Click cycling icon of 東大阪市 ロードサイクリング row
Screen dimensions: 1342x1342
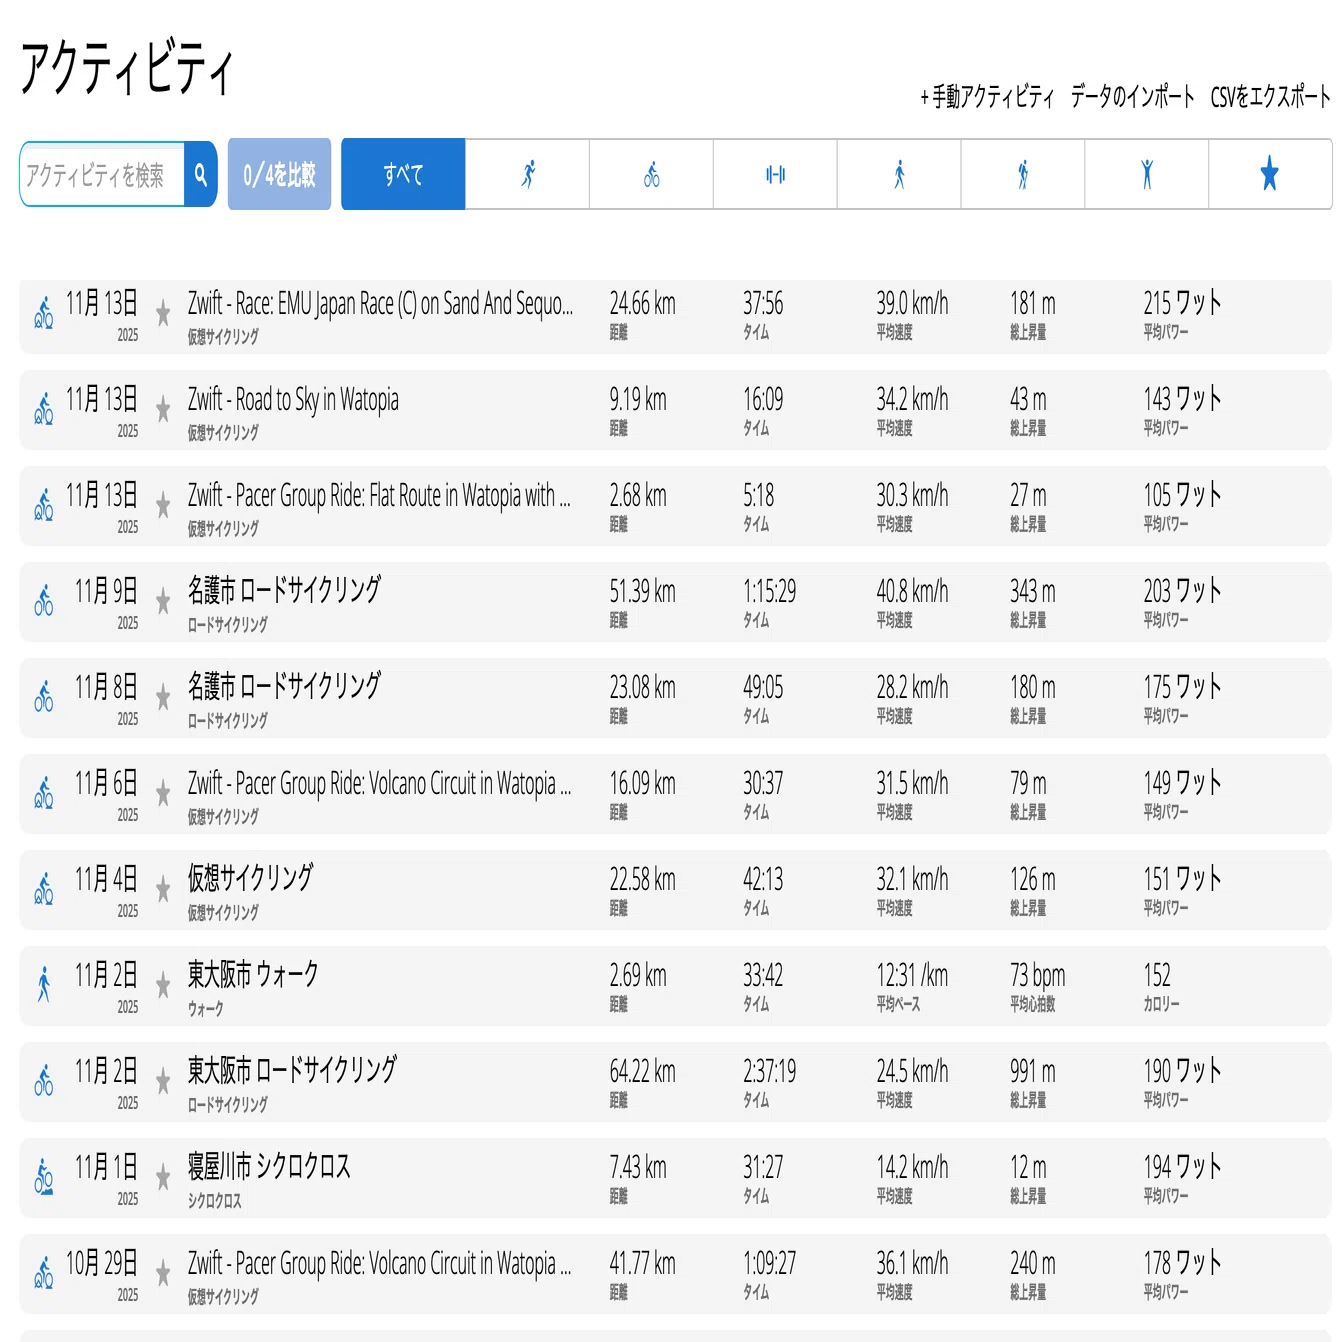(x=44, y=1081)
